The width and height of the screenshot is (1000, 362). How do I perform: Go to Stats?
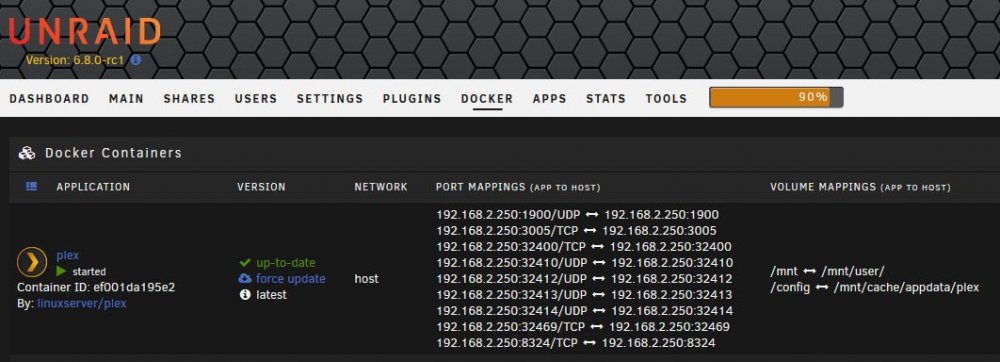pyautogui.click(x=606, y=99)
